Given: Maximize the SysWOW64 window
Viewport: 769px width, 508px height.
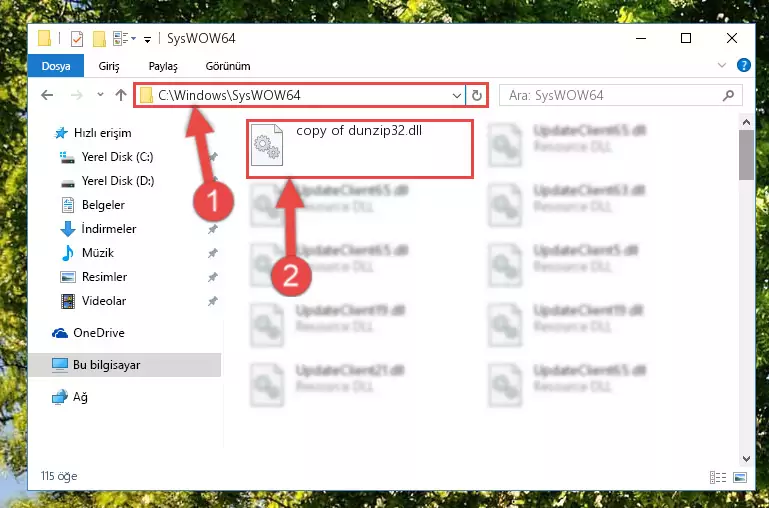Looking at the screenshot, I should point(686,38).
